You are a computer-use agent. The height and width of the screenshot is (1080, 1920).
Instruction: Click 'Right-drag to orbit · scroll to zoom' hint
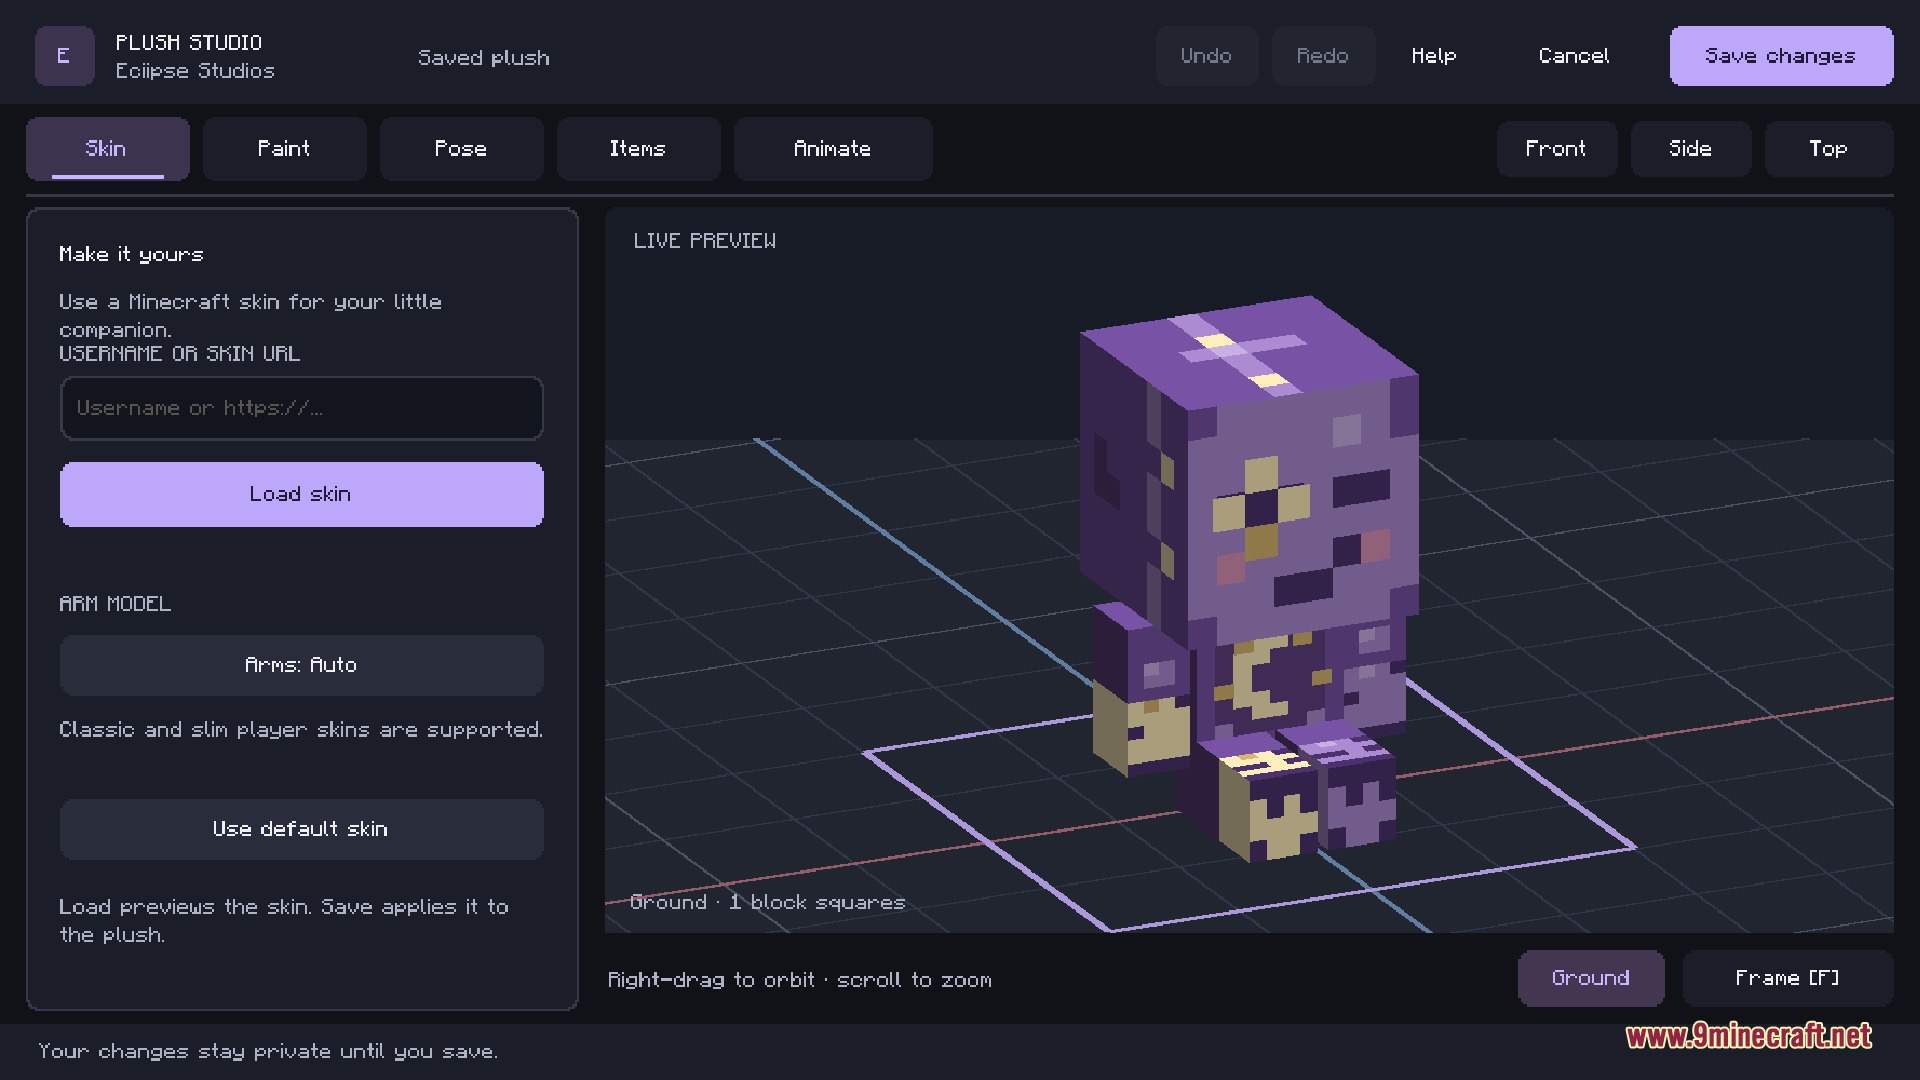coord(800,980)
